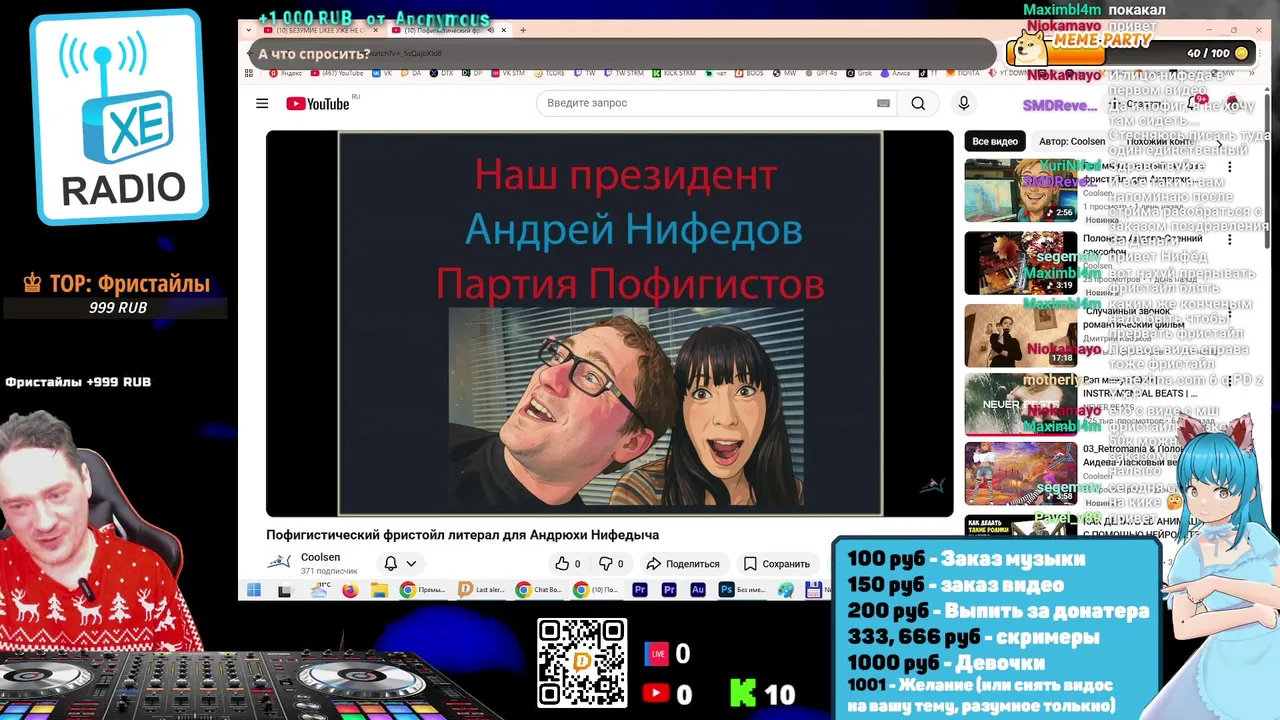Open the TW Twitch bookmark

click(x=585, y=73)
